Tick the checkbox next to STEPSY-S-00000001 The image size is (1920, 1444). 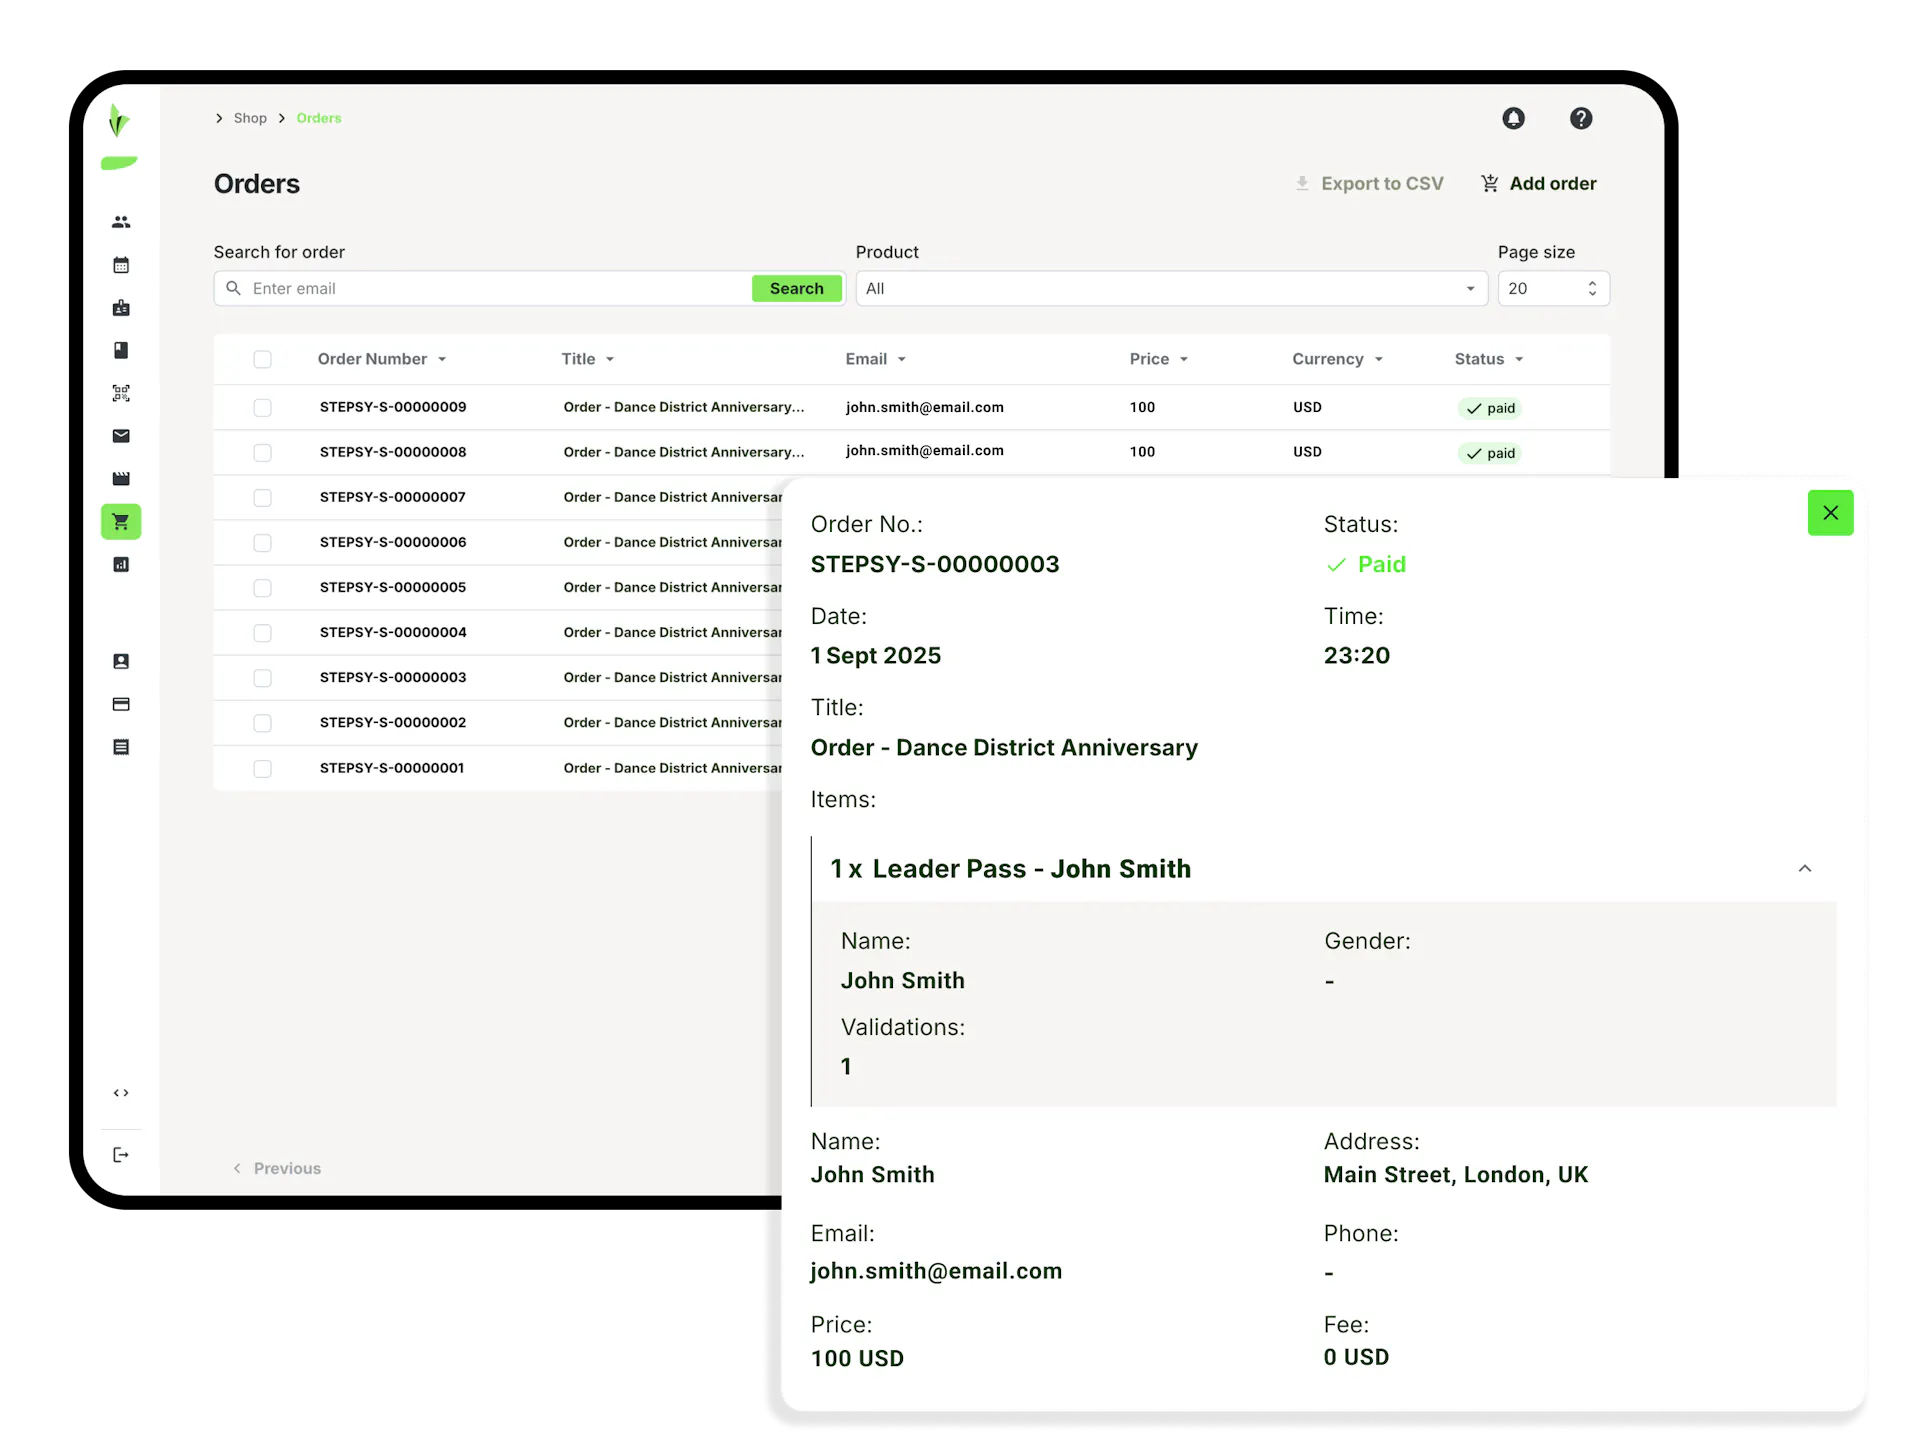pyautogui.click(x=263, y=768)
